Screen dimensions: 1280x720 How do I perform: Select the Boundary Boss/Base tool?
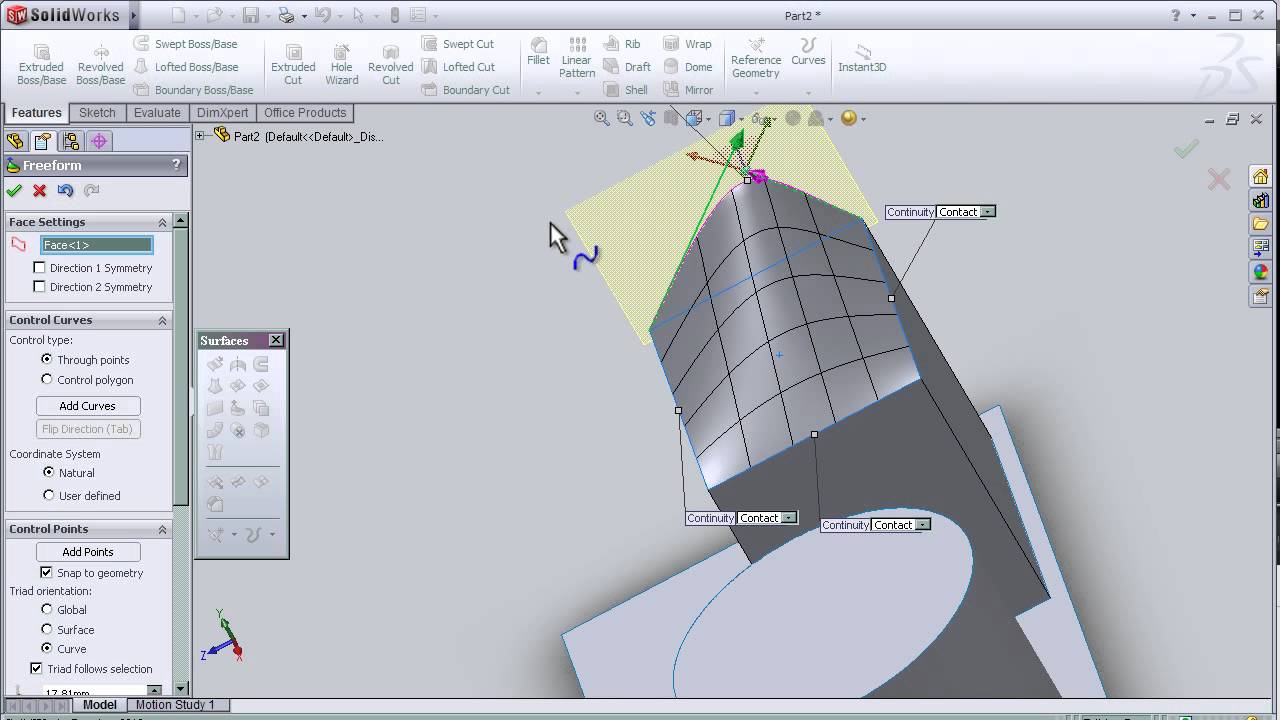(x=193, y=90)
